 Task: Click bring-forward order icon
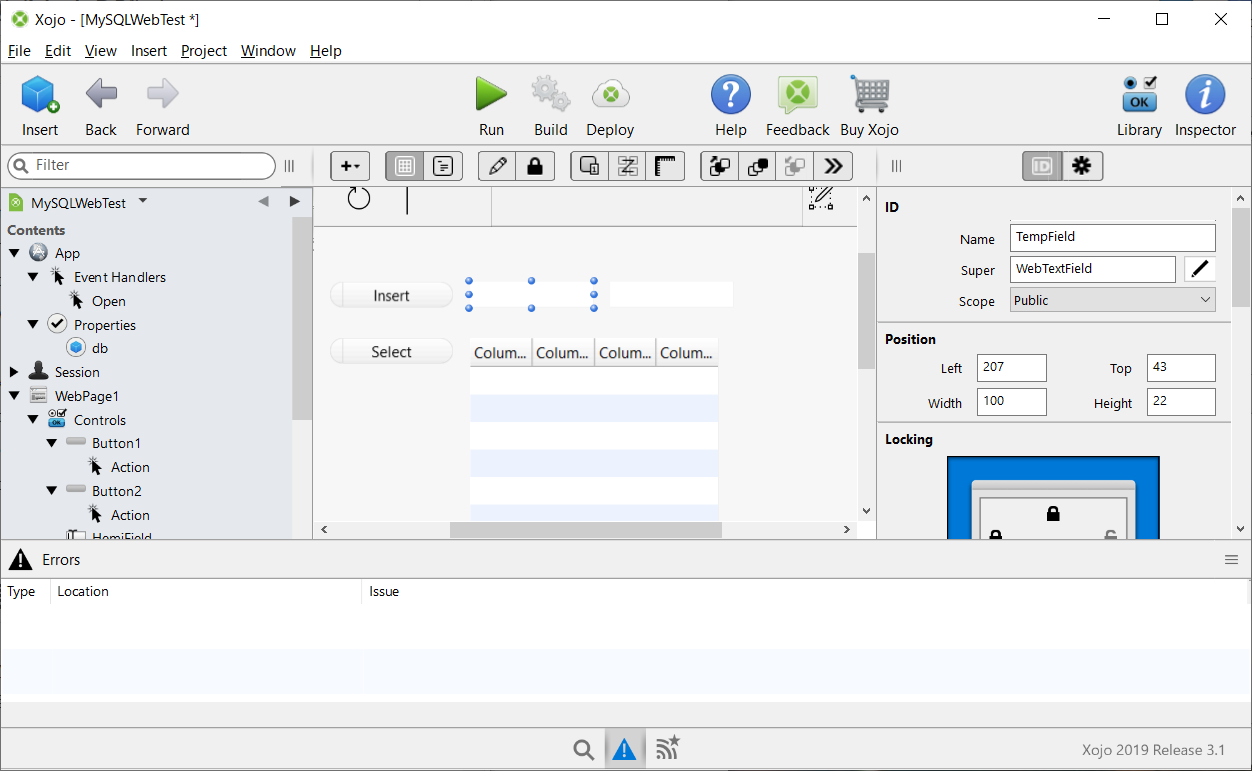(719, 166)
